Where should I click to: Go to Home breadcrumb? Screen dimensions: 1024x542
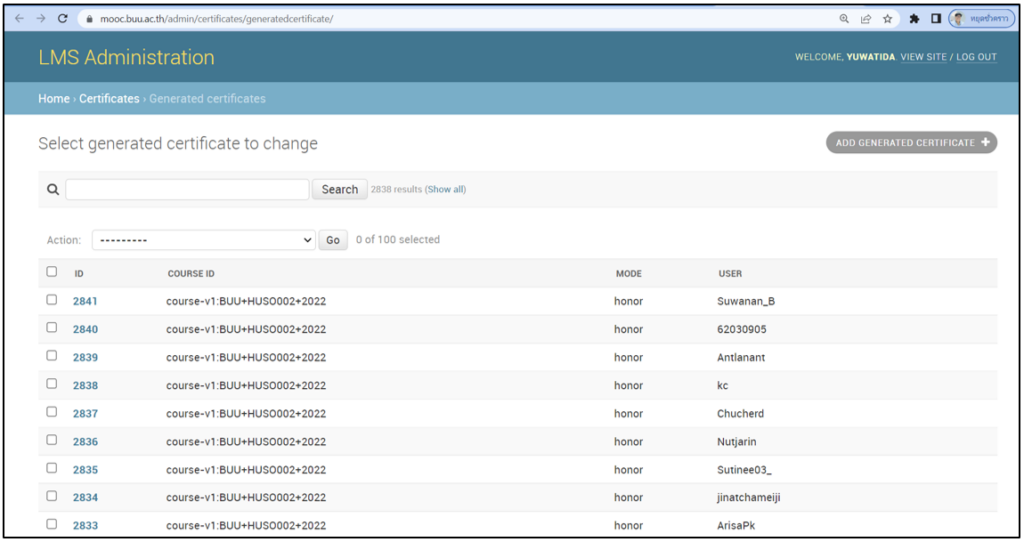[x=53, y=98]
